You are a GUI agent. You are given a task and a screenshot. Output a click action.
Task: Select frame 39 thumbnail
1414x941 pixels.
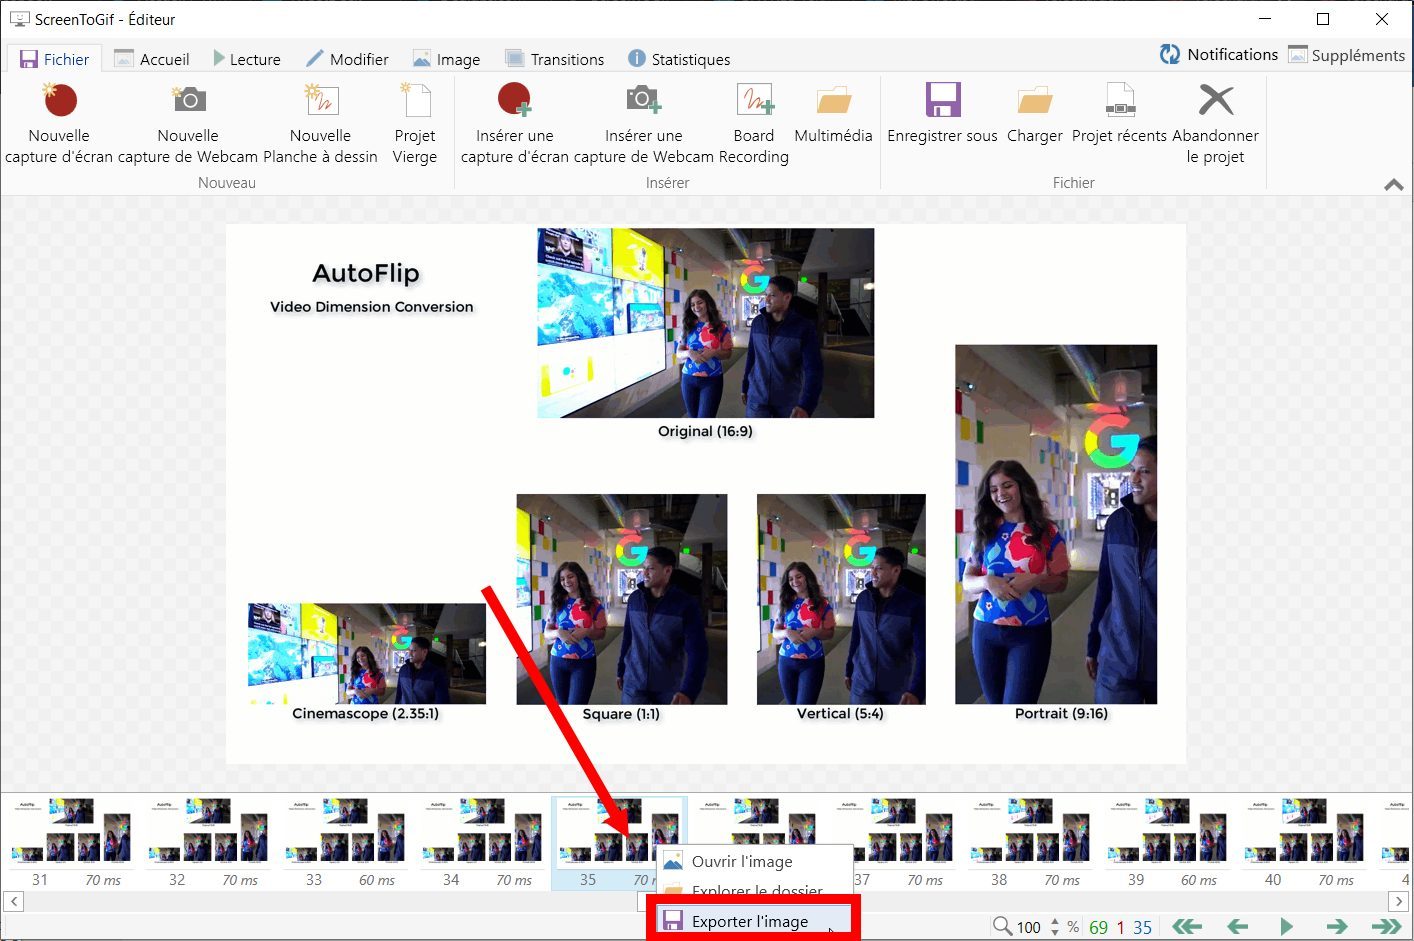click(x=1167, y=842)
